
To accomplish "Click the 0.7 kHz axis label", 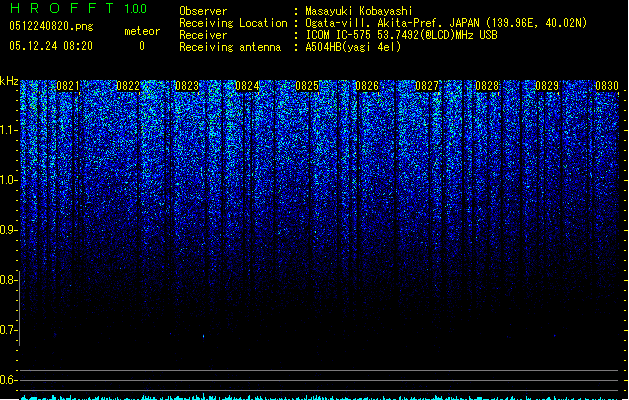I will (8, 330).
